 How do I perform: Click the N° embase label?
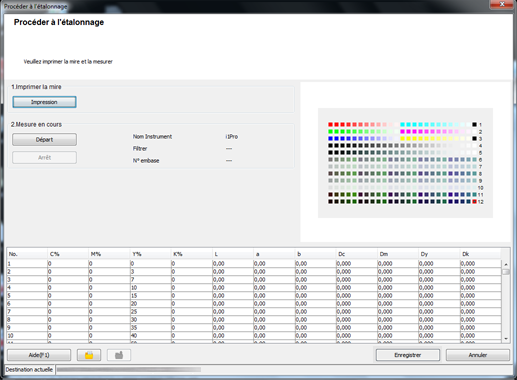click(146, 161)
